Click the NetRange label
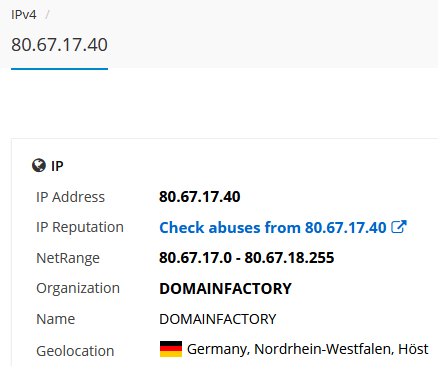Screen dimensions: 438x366 click(68, 258)
